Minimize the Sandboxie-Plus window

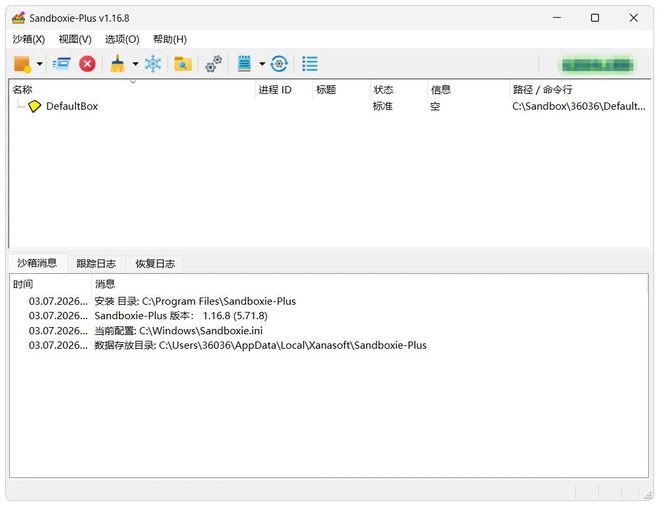pos(557,18)
